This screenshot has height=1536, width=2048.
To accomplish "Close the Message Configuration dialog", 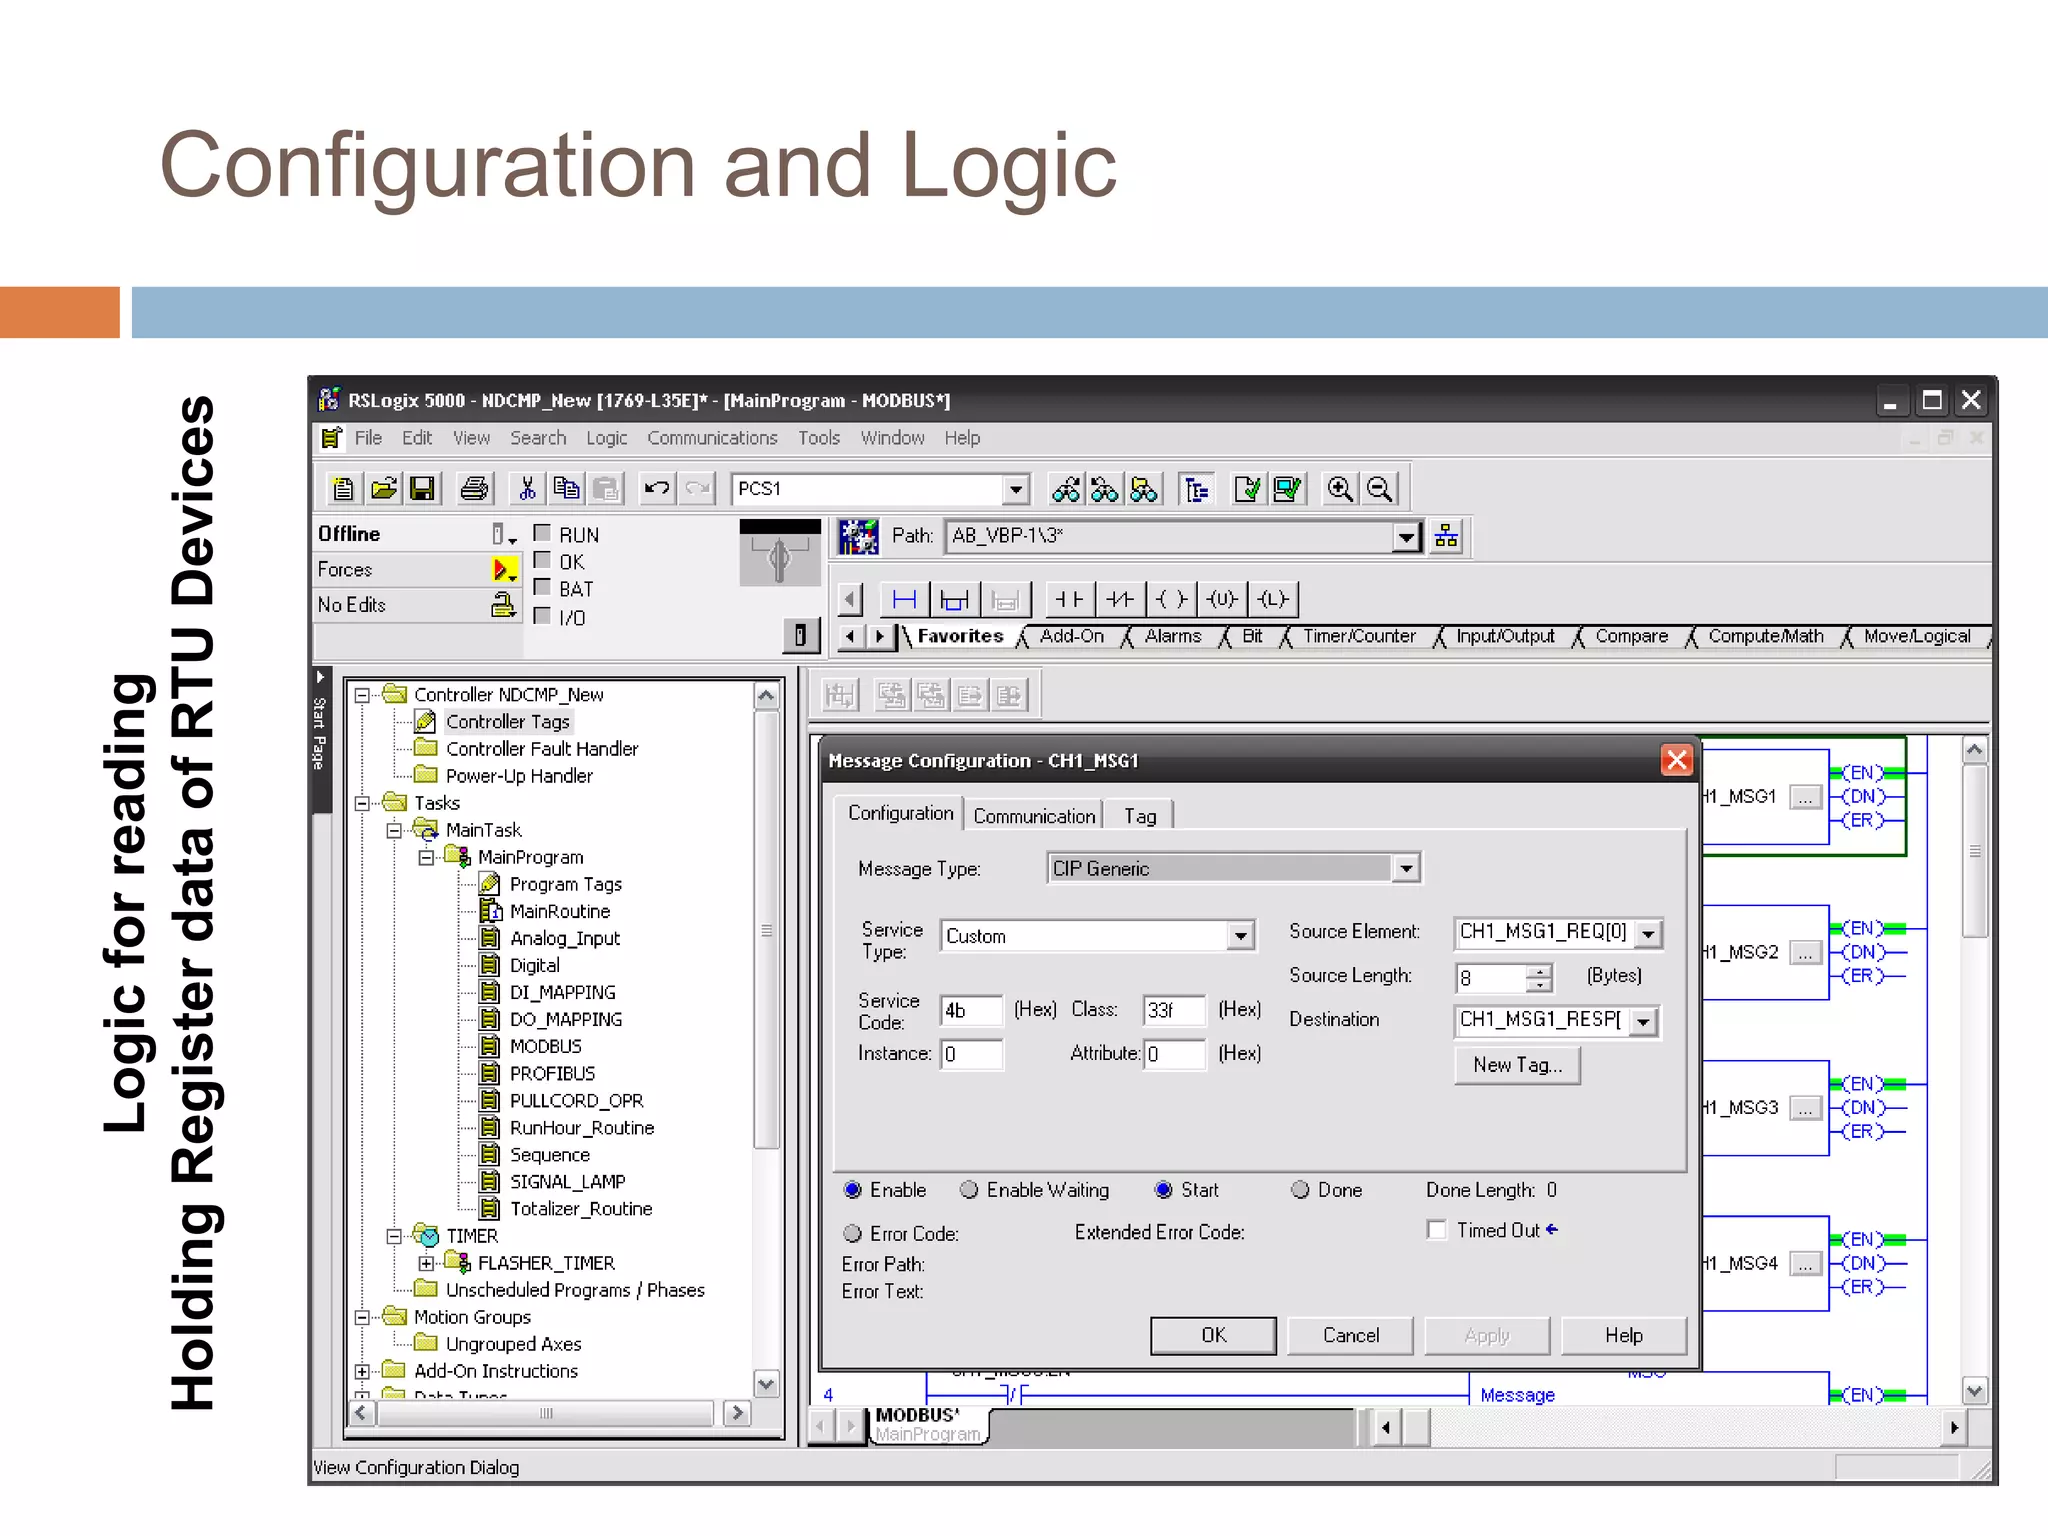I will click(1677, 760).
